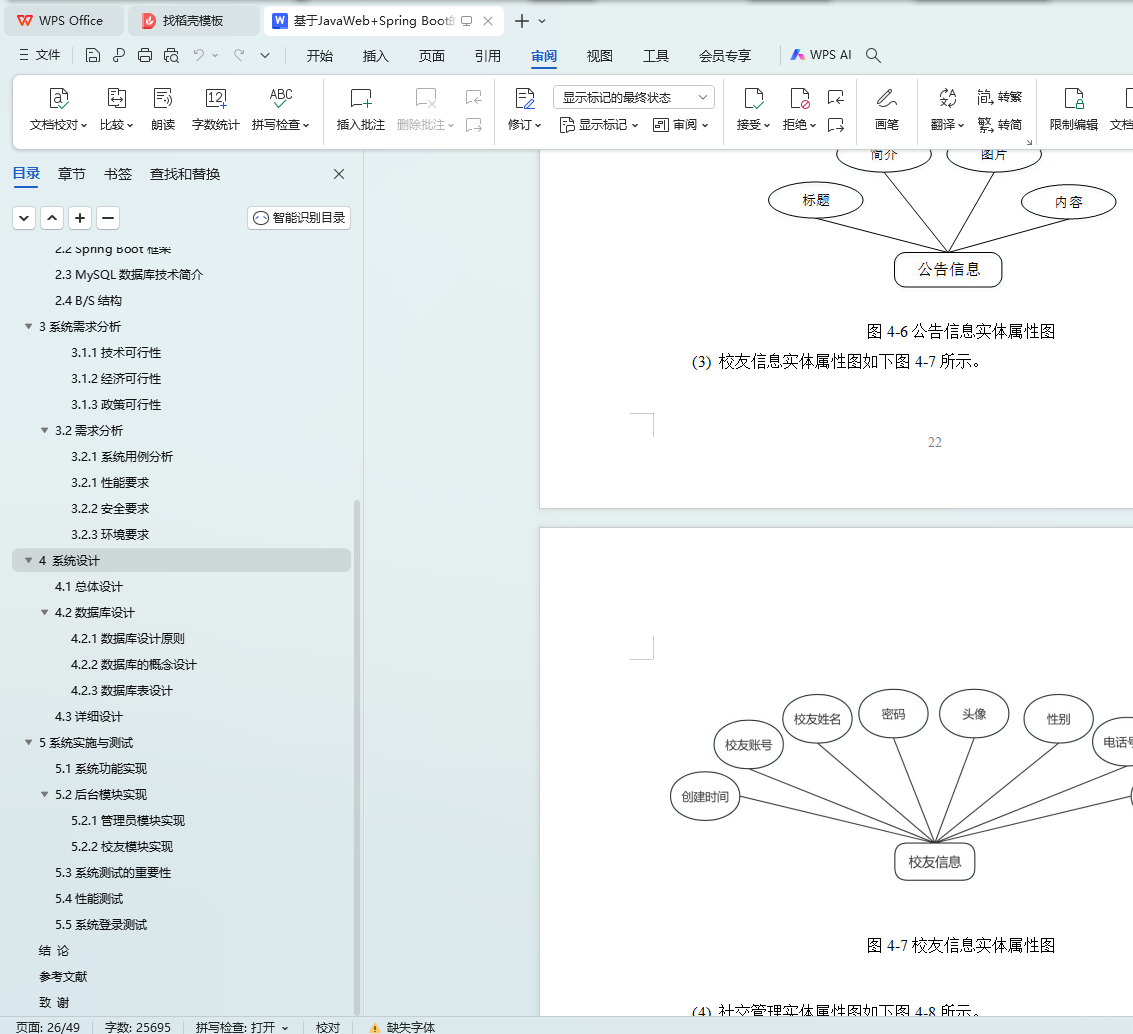Click the save icon in quick toolbar

pos(92,55)
